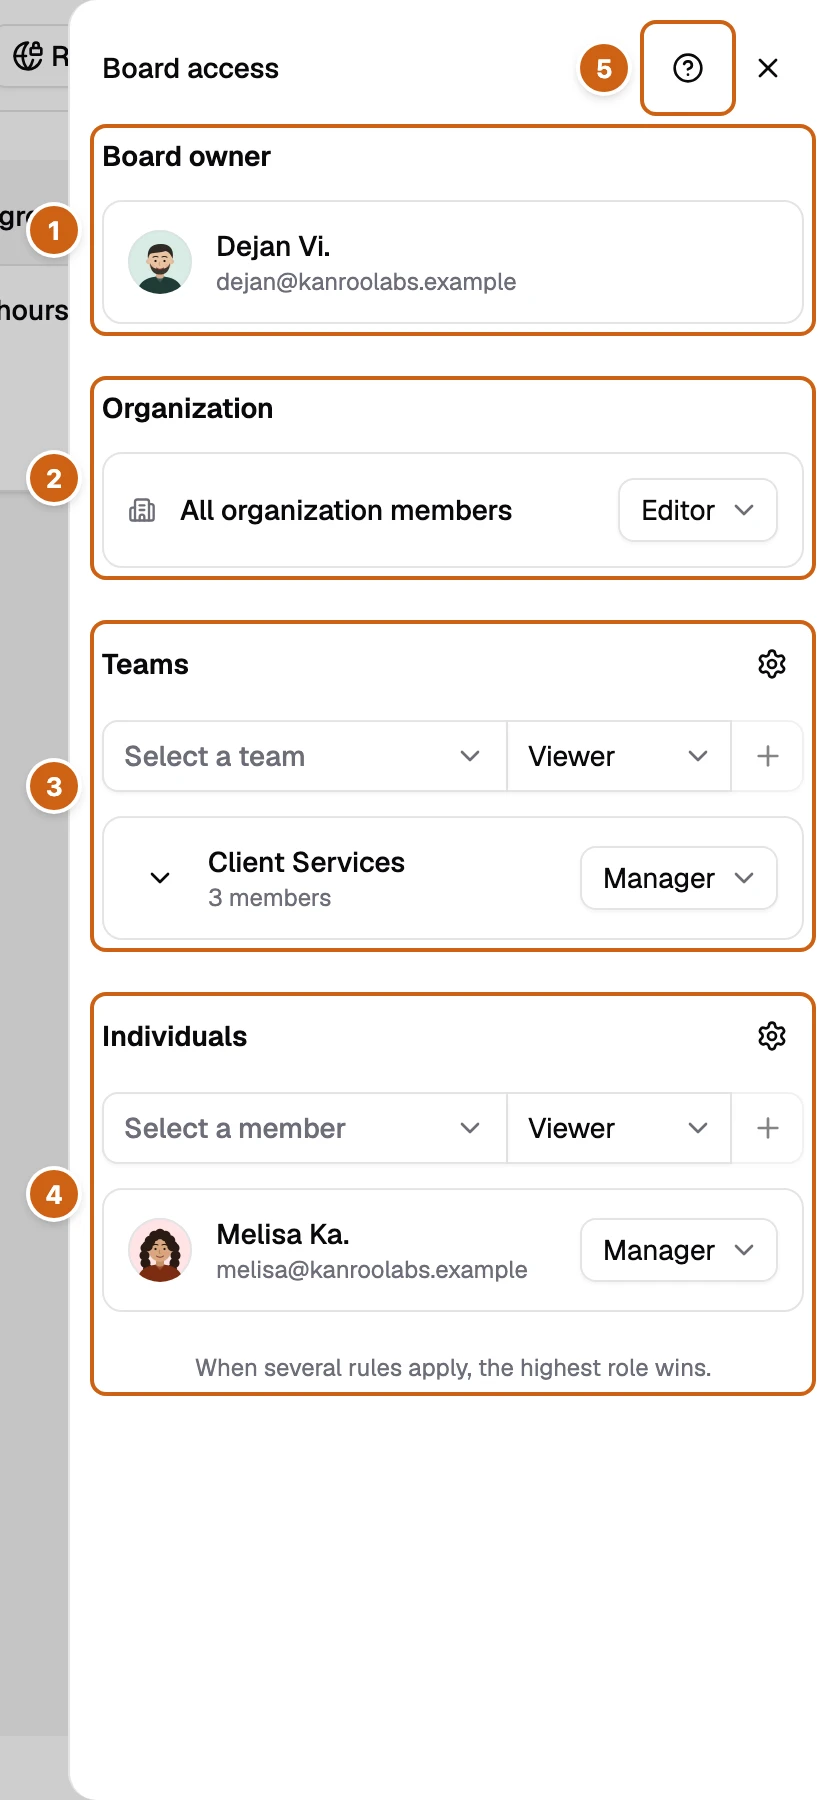
Task: Open the new member's Viewer role dropdown
Action: pyautogui.click(x=619, y=1128)
